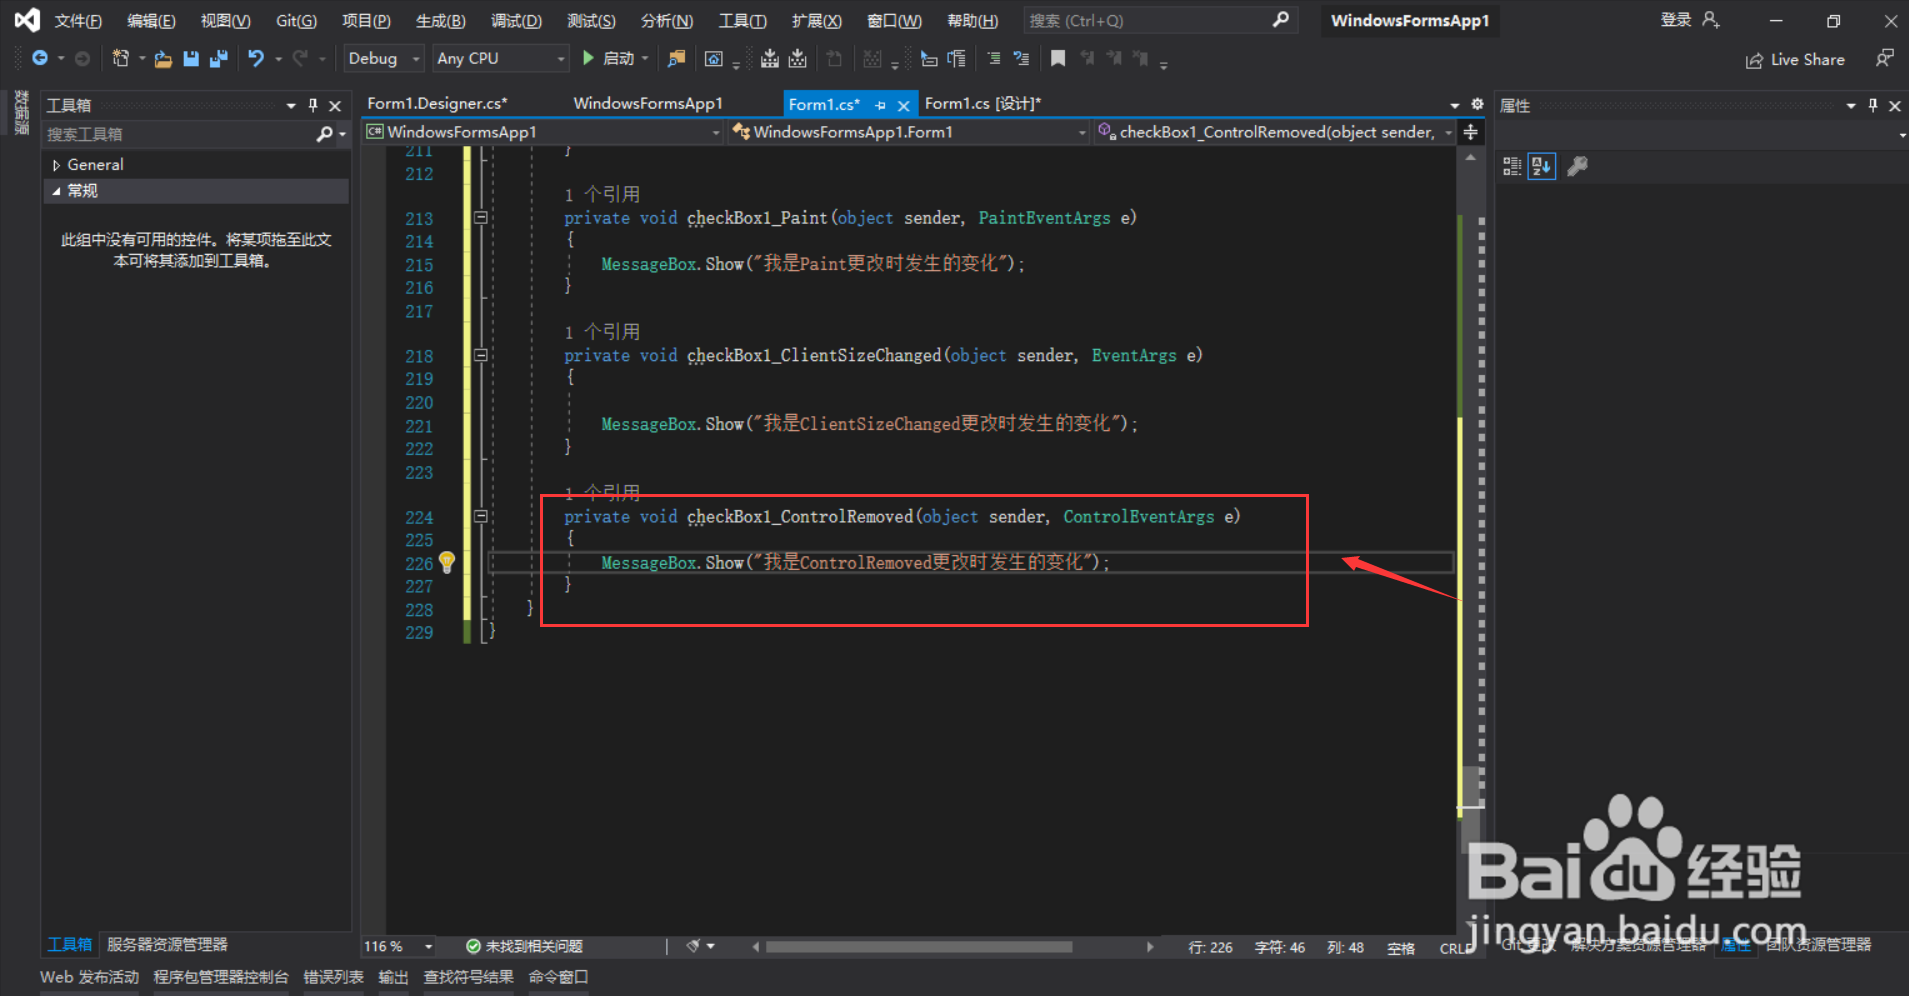Screen dimensions: 1909x996
Task: Switch to the Form1.Designer.cs* tab
Action: [437, 104]
